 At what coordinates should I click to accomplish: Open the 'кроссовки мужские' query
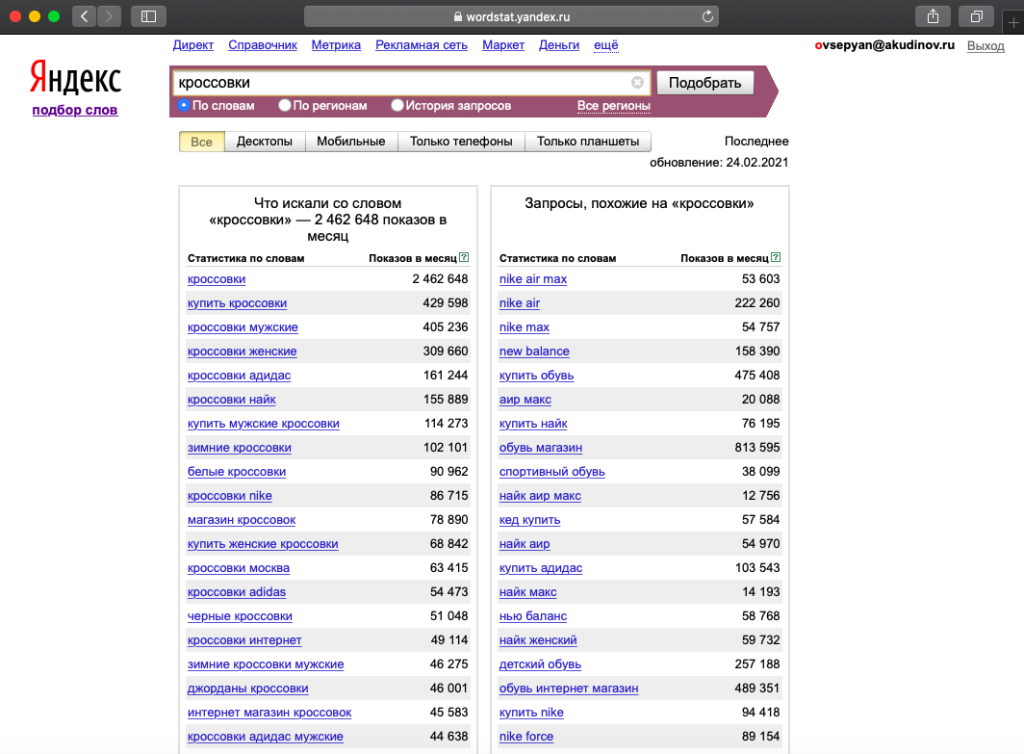click(x=242, y=327)
